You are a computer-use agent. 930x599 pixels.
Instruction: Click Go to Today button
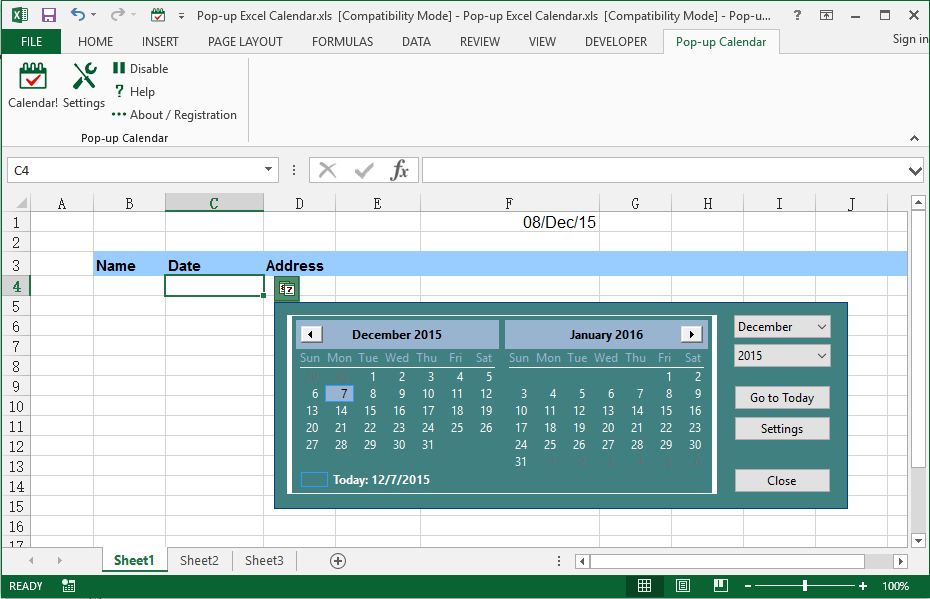pos(782,398)
